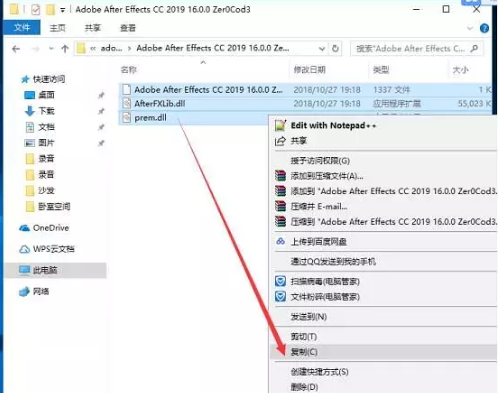Viewport: 499px width, 393px height.
Task: Click the AfterFXLib.dll file icon
Action: pyautogui.click(x=126, y=104)
